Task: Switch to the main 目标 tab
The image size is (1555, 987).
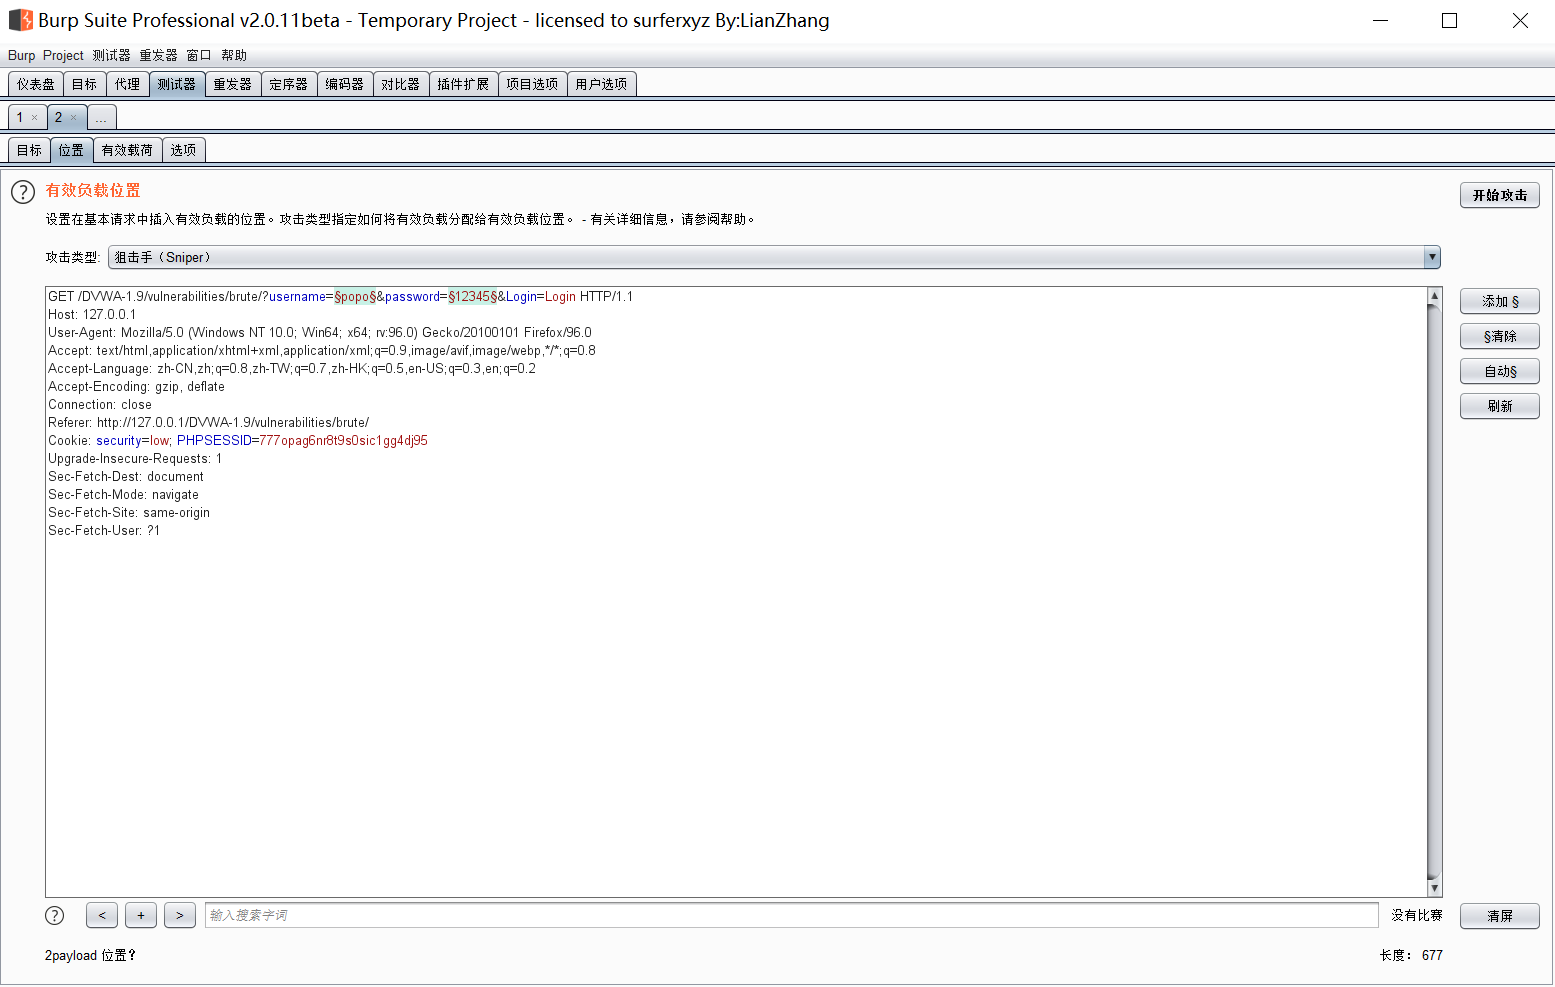Action: tap(85, 84)
